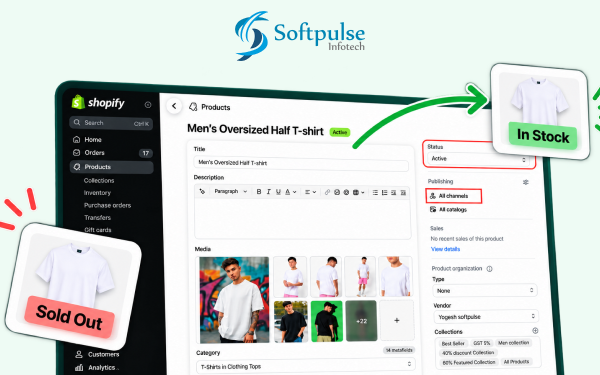Screen dimensions: 600x375
Task: Open the Paragraph style dropdown
Action: click(231, 191)
